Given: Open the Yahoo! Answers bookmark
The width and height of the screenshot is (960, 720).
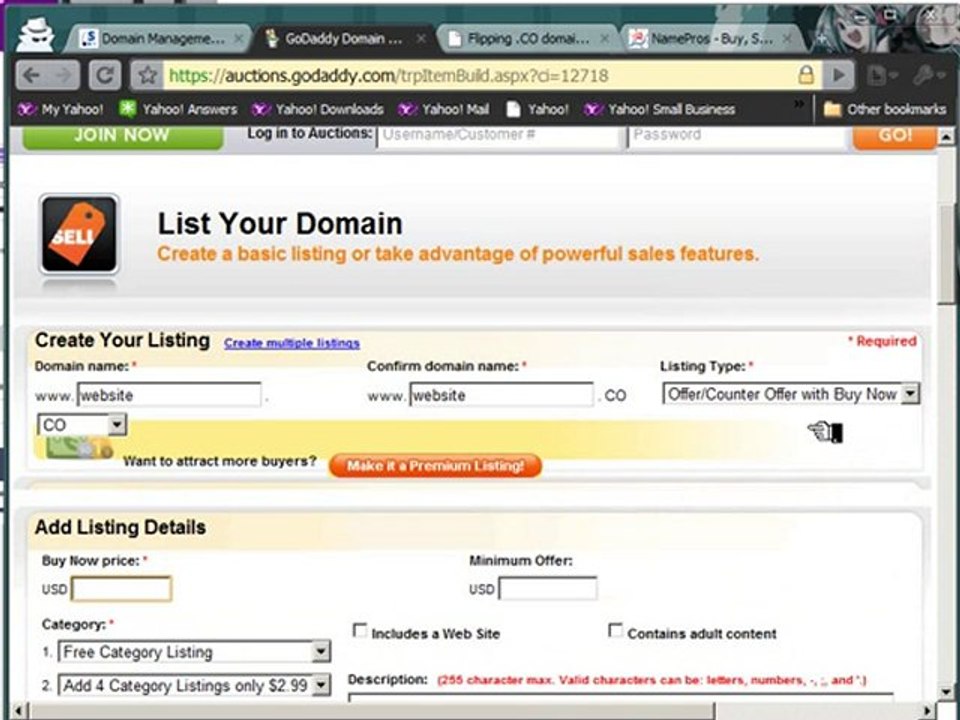Looking at the screenshot, I should [178, 110].
